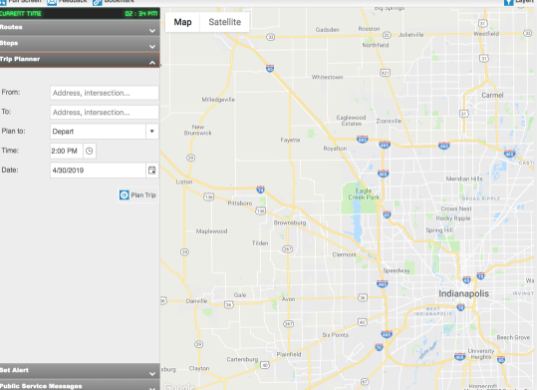Viewport: 537px width, 390px height.
Task: Open the Layers icon at top right
Action: [509, 2]
